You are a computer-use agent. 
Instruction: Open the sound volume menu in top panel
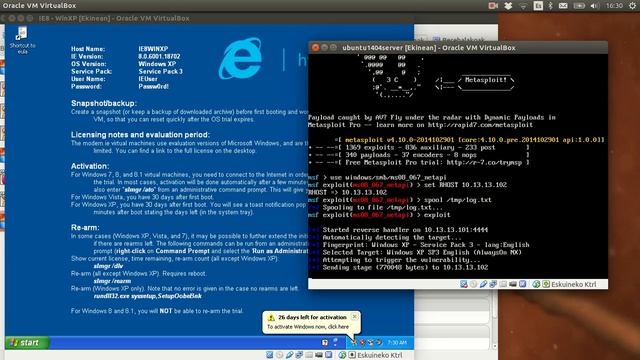point(595,6)
